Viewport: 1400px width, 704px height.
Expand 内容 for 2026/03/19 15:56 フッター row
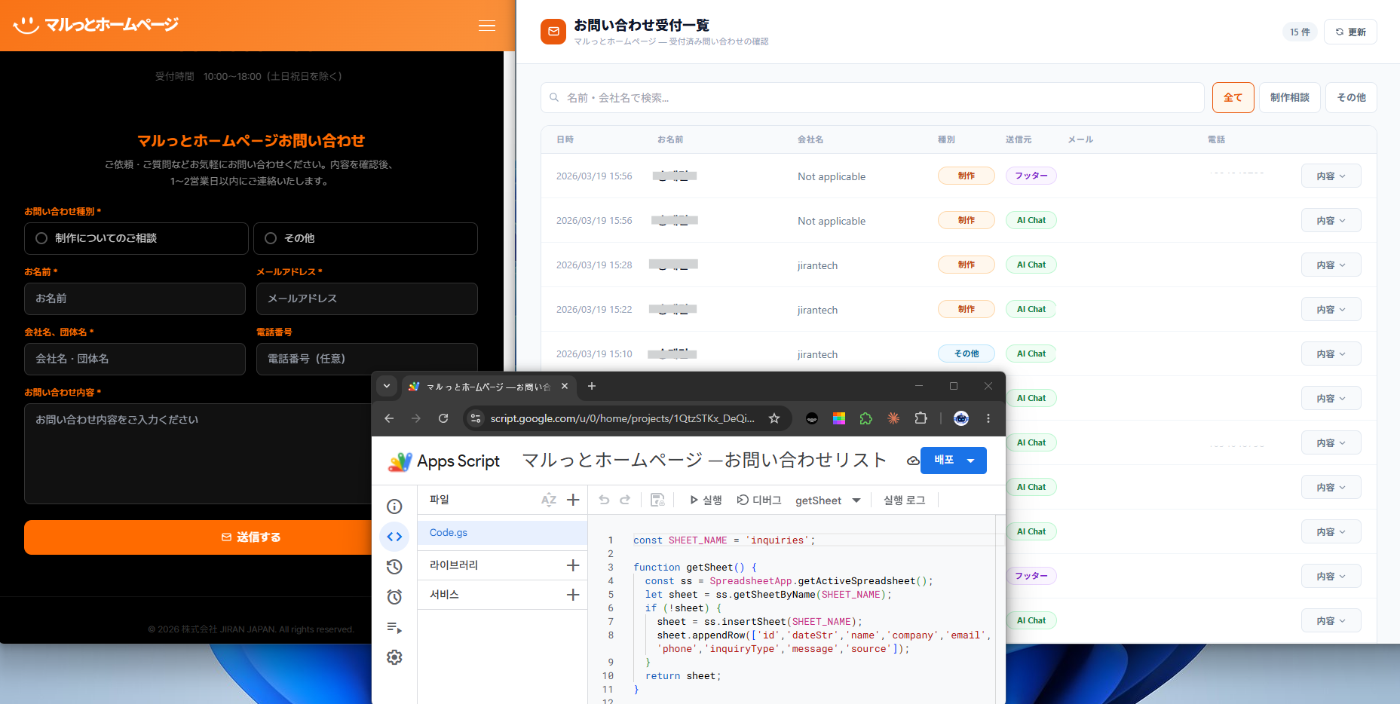click(1331, 176)
